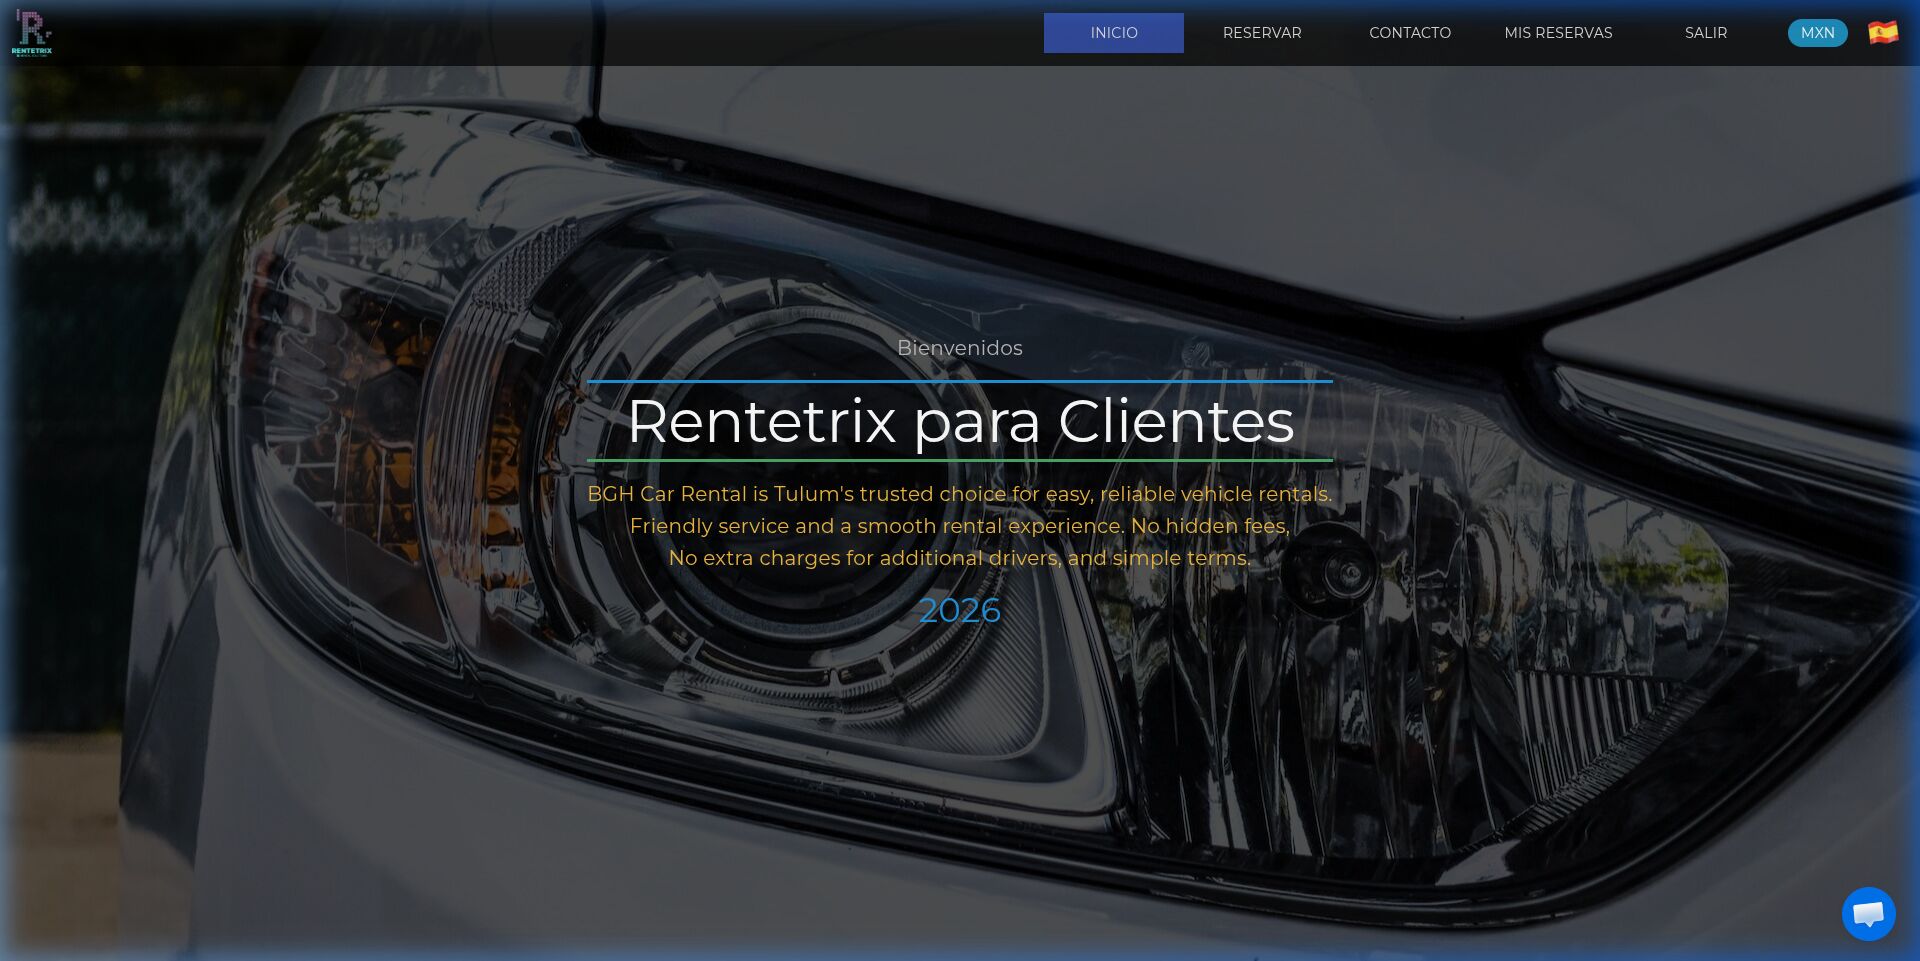Click the Rentetrix para Clientes heading

pos(960,421)
